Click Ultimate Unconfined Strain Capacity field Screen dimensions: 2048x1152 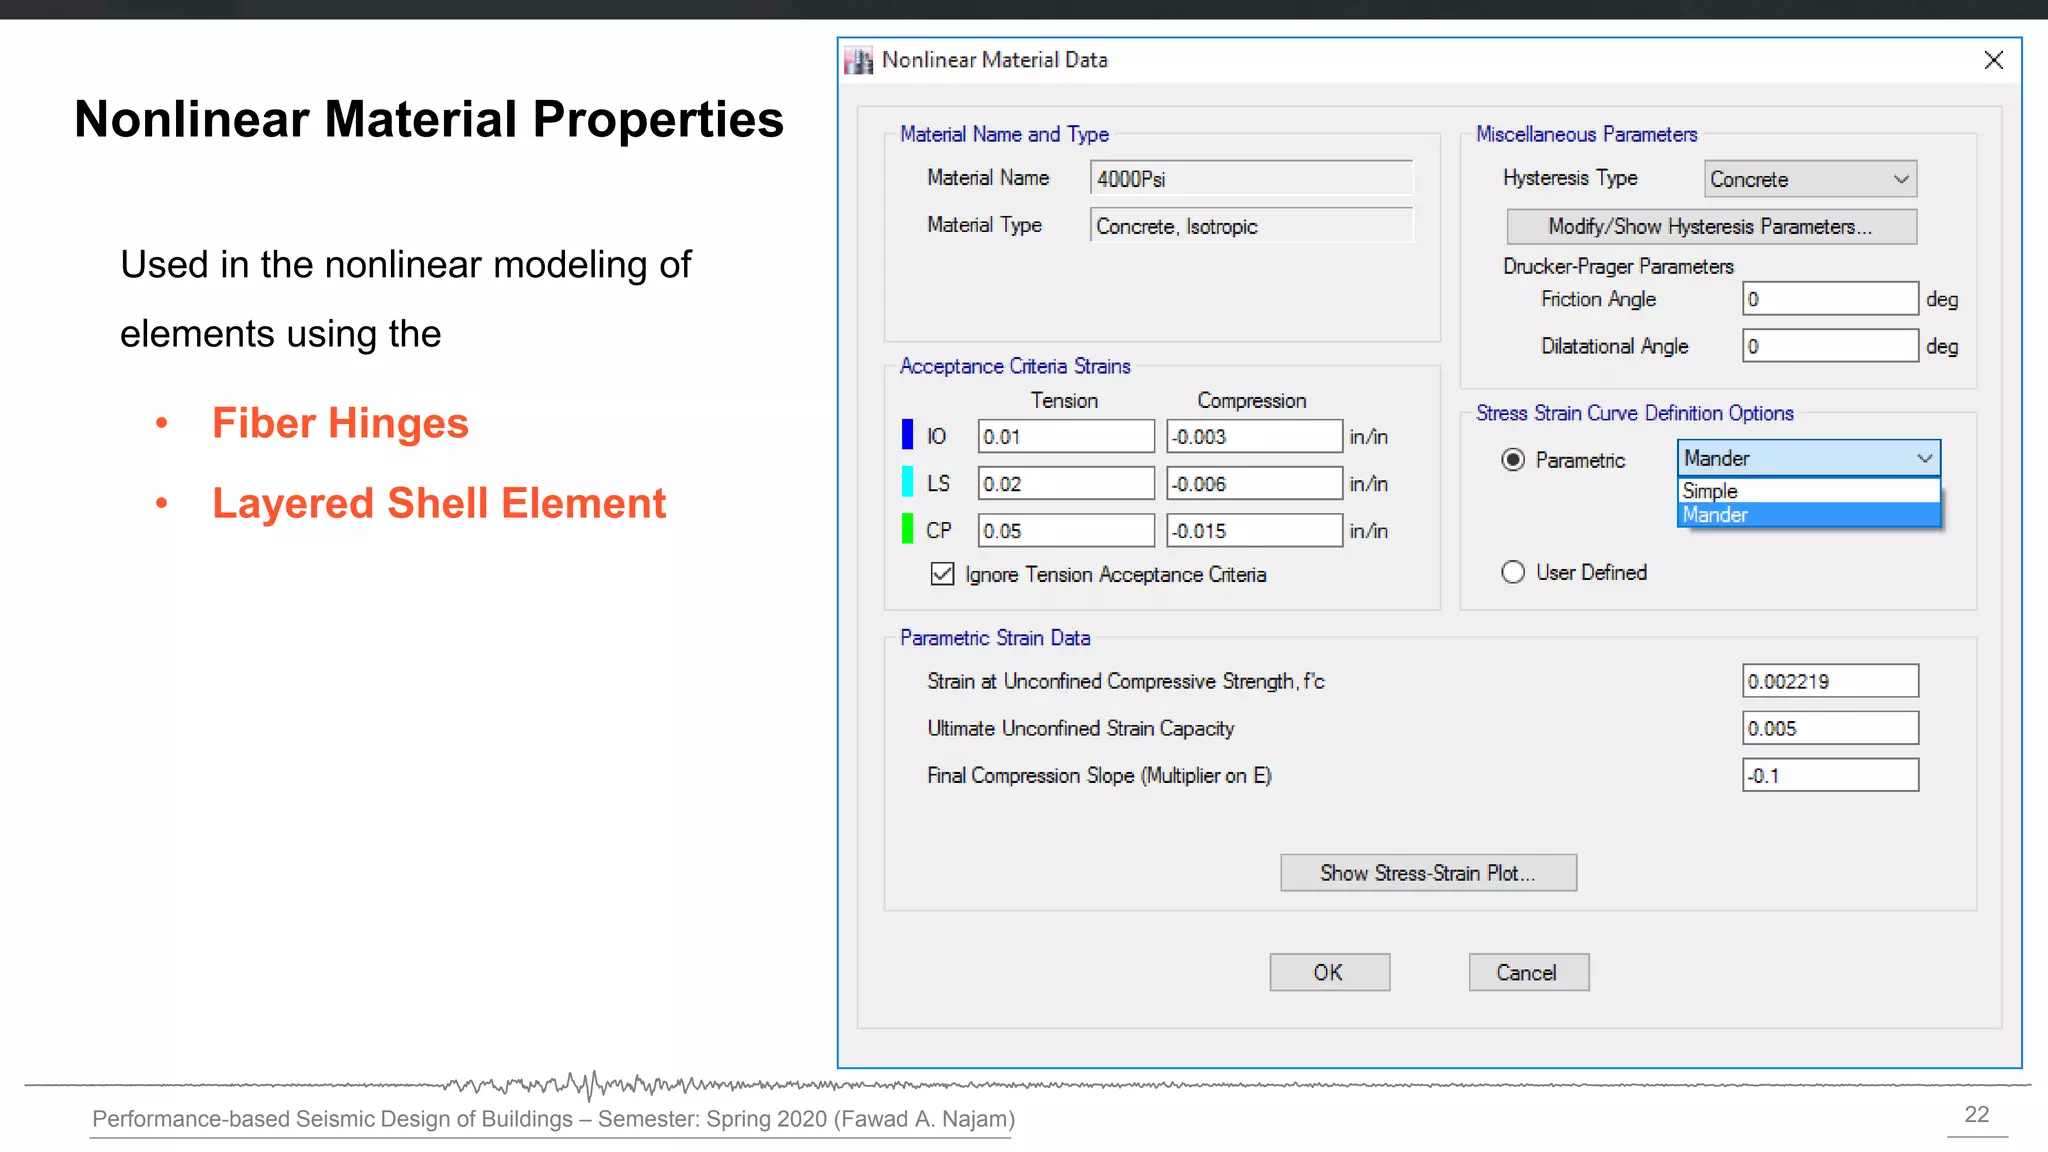point(1830,728)
